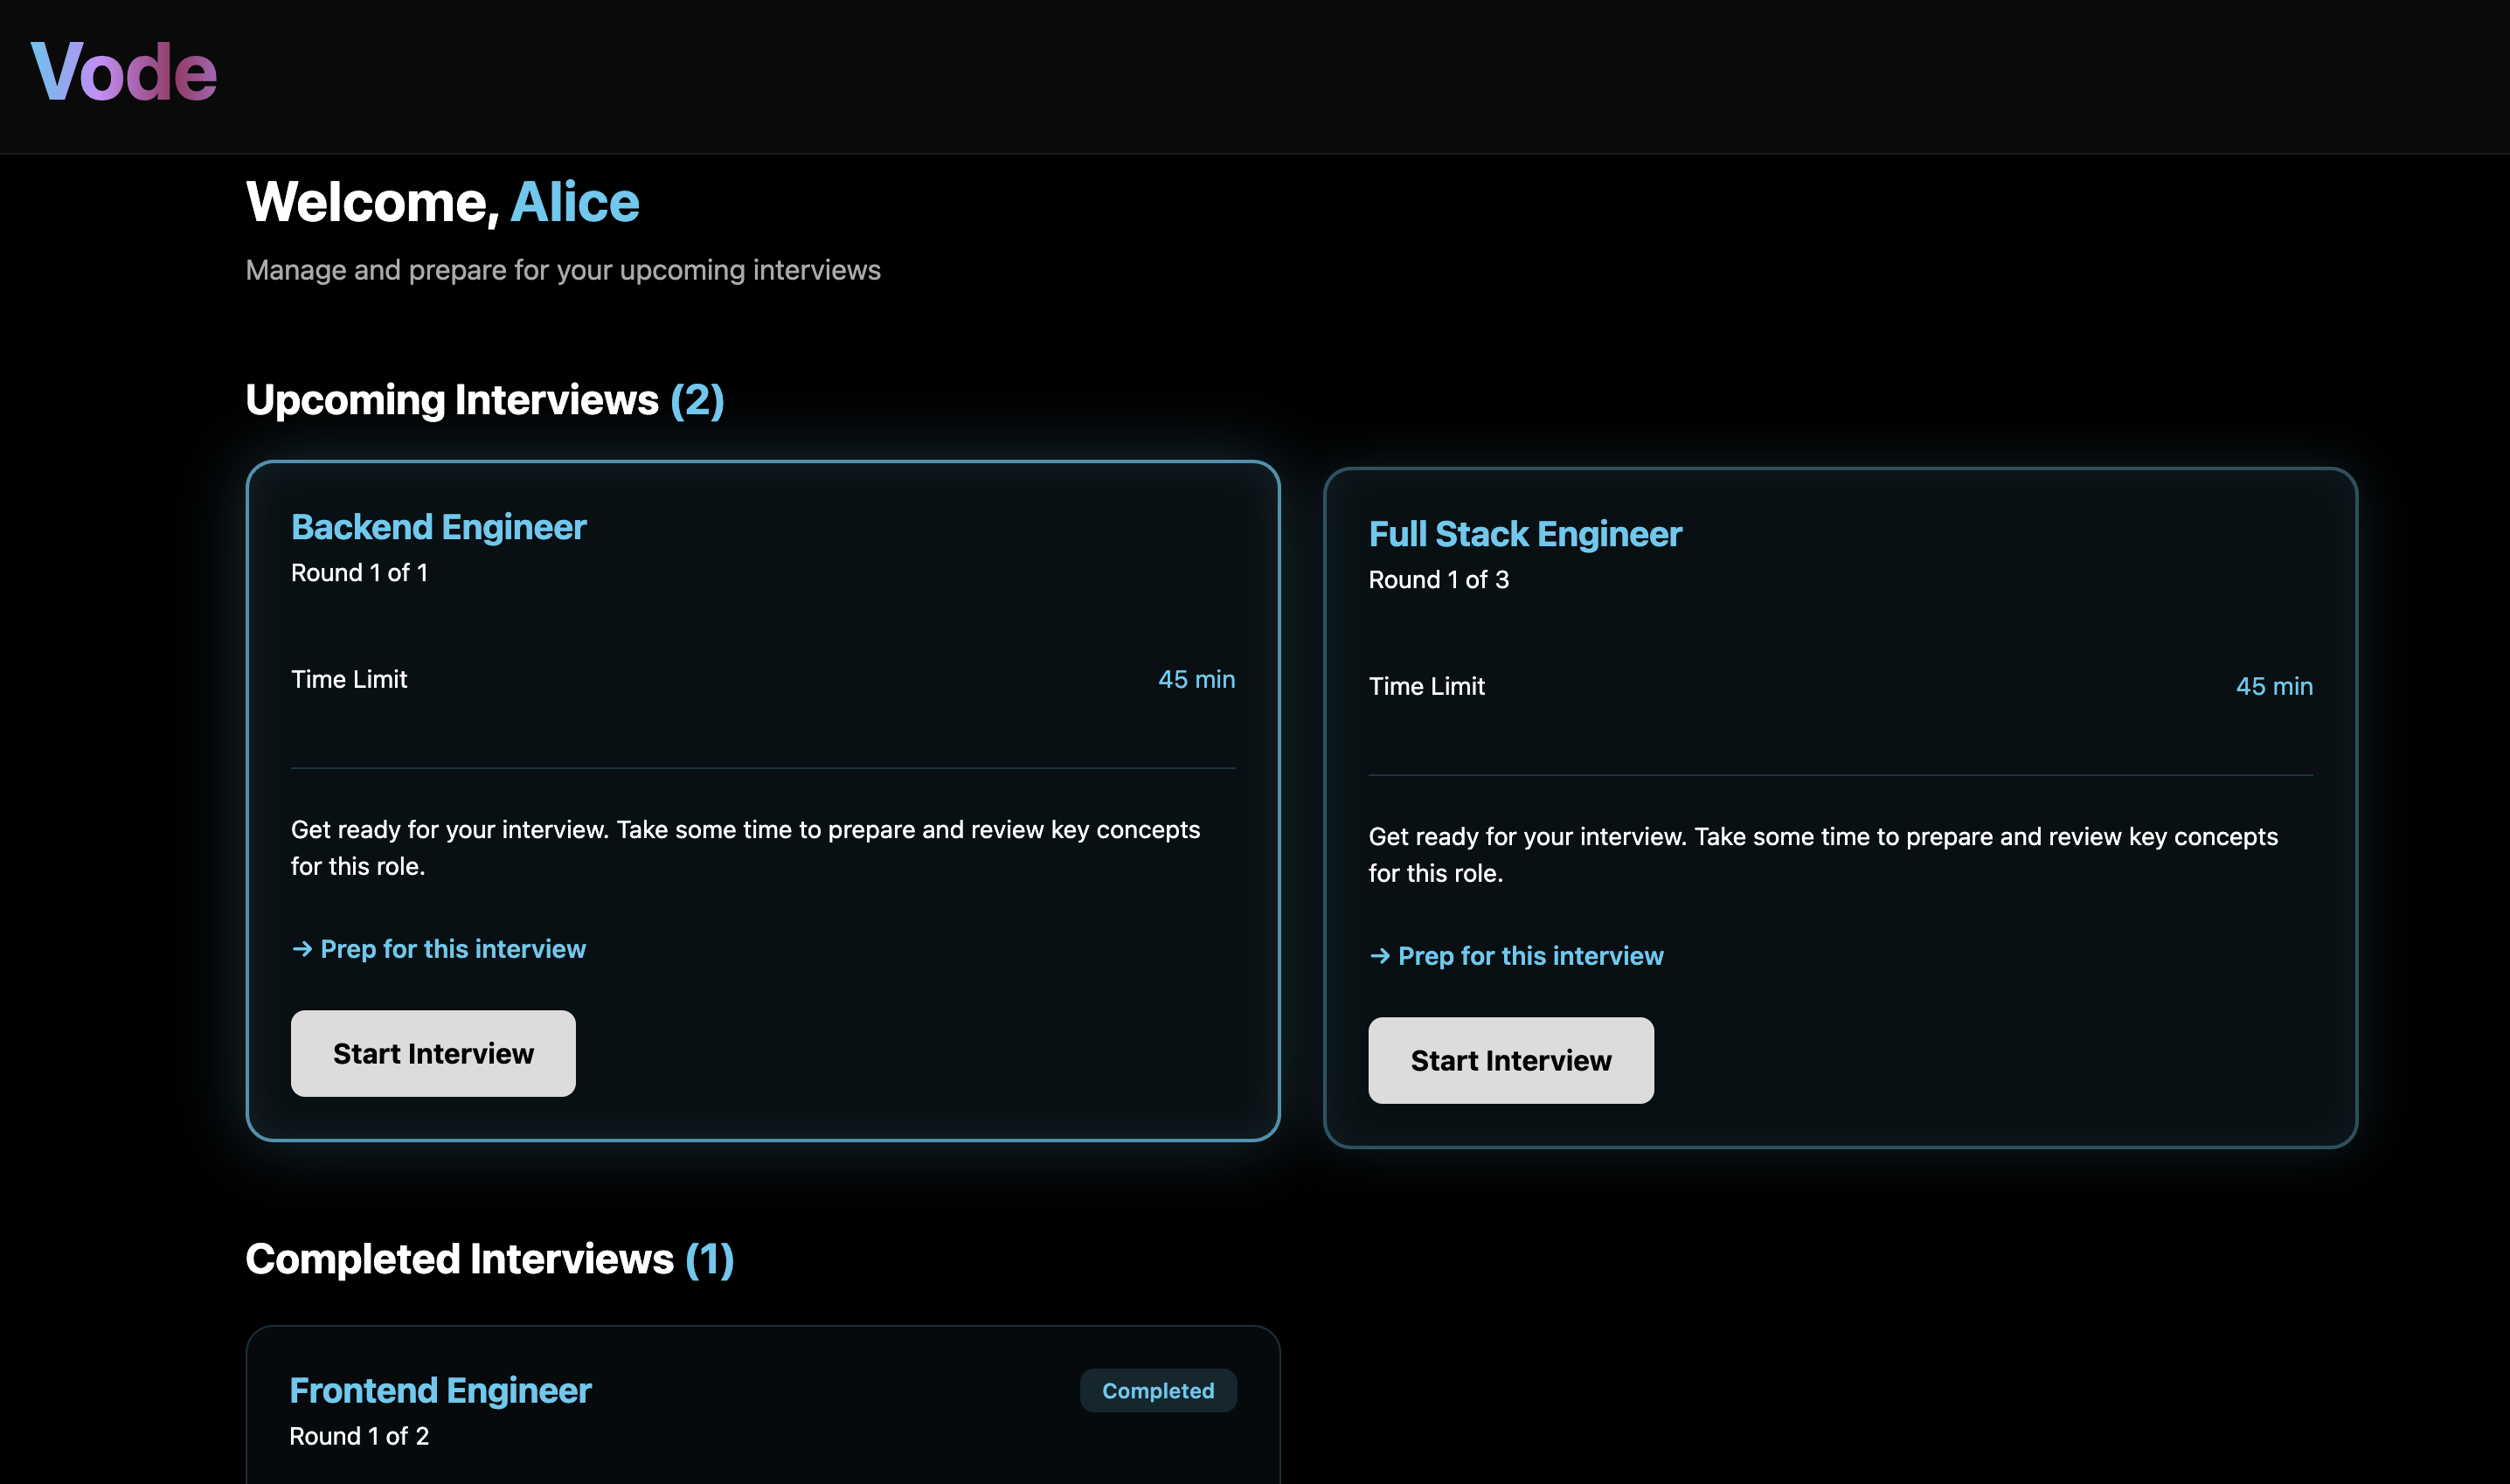Click arrow icon beside Full Stack prep link

click(x=1380, y=956)
